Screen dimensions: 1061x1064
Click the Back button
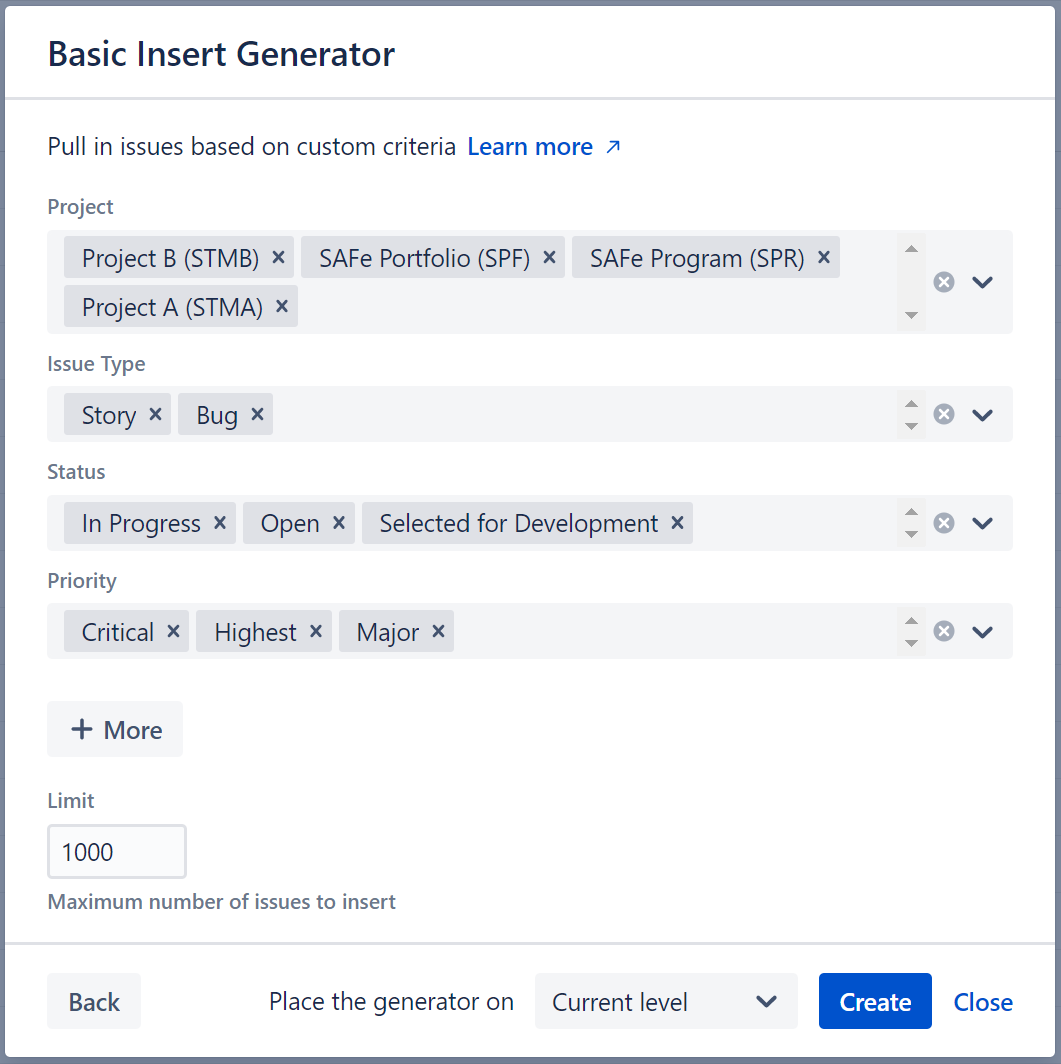point(93,1001)
